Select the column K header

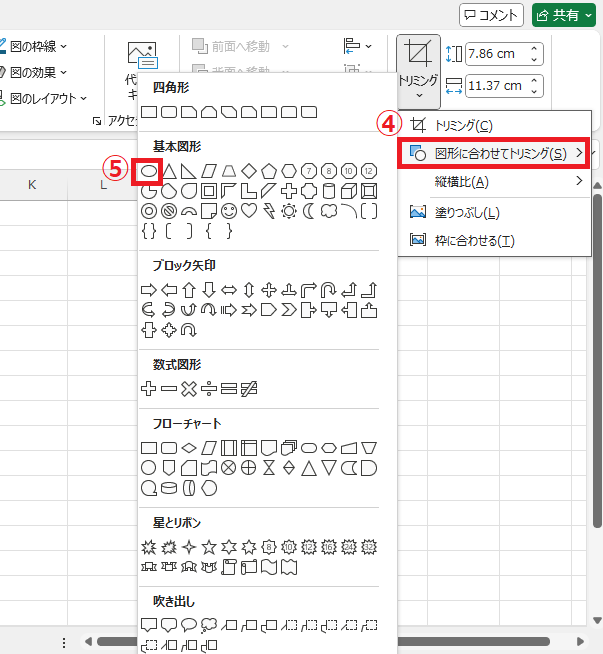pos(32,185)
